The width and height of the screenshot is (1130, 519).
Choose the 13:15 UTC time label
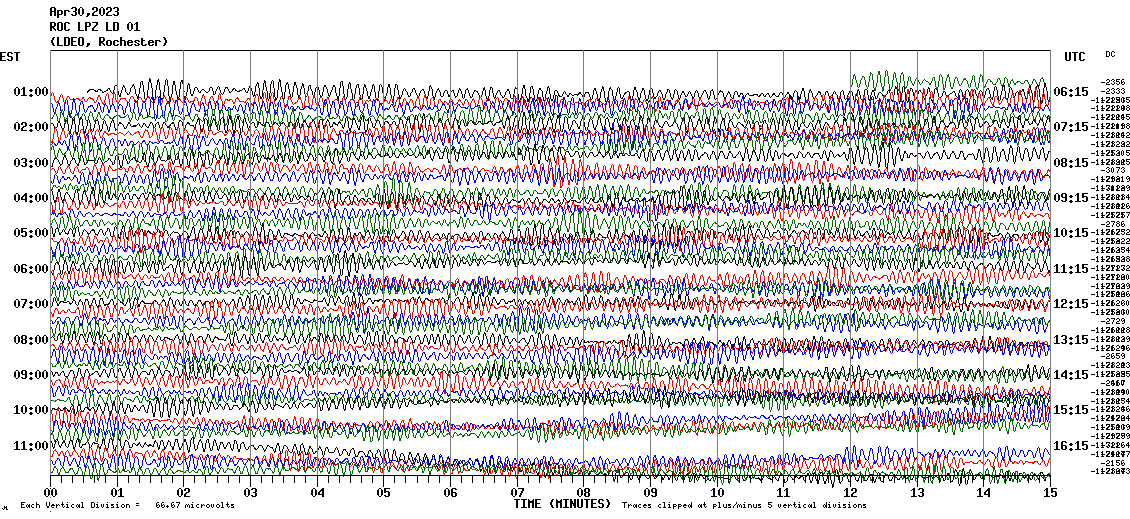click(1071, 340)
